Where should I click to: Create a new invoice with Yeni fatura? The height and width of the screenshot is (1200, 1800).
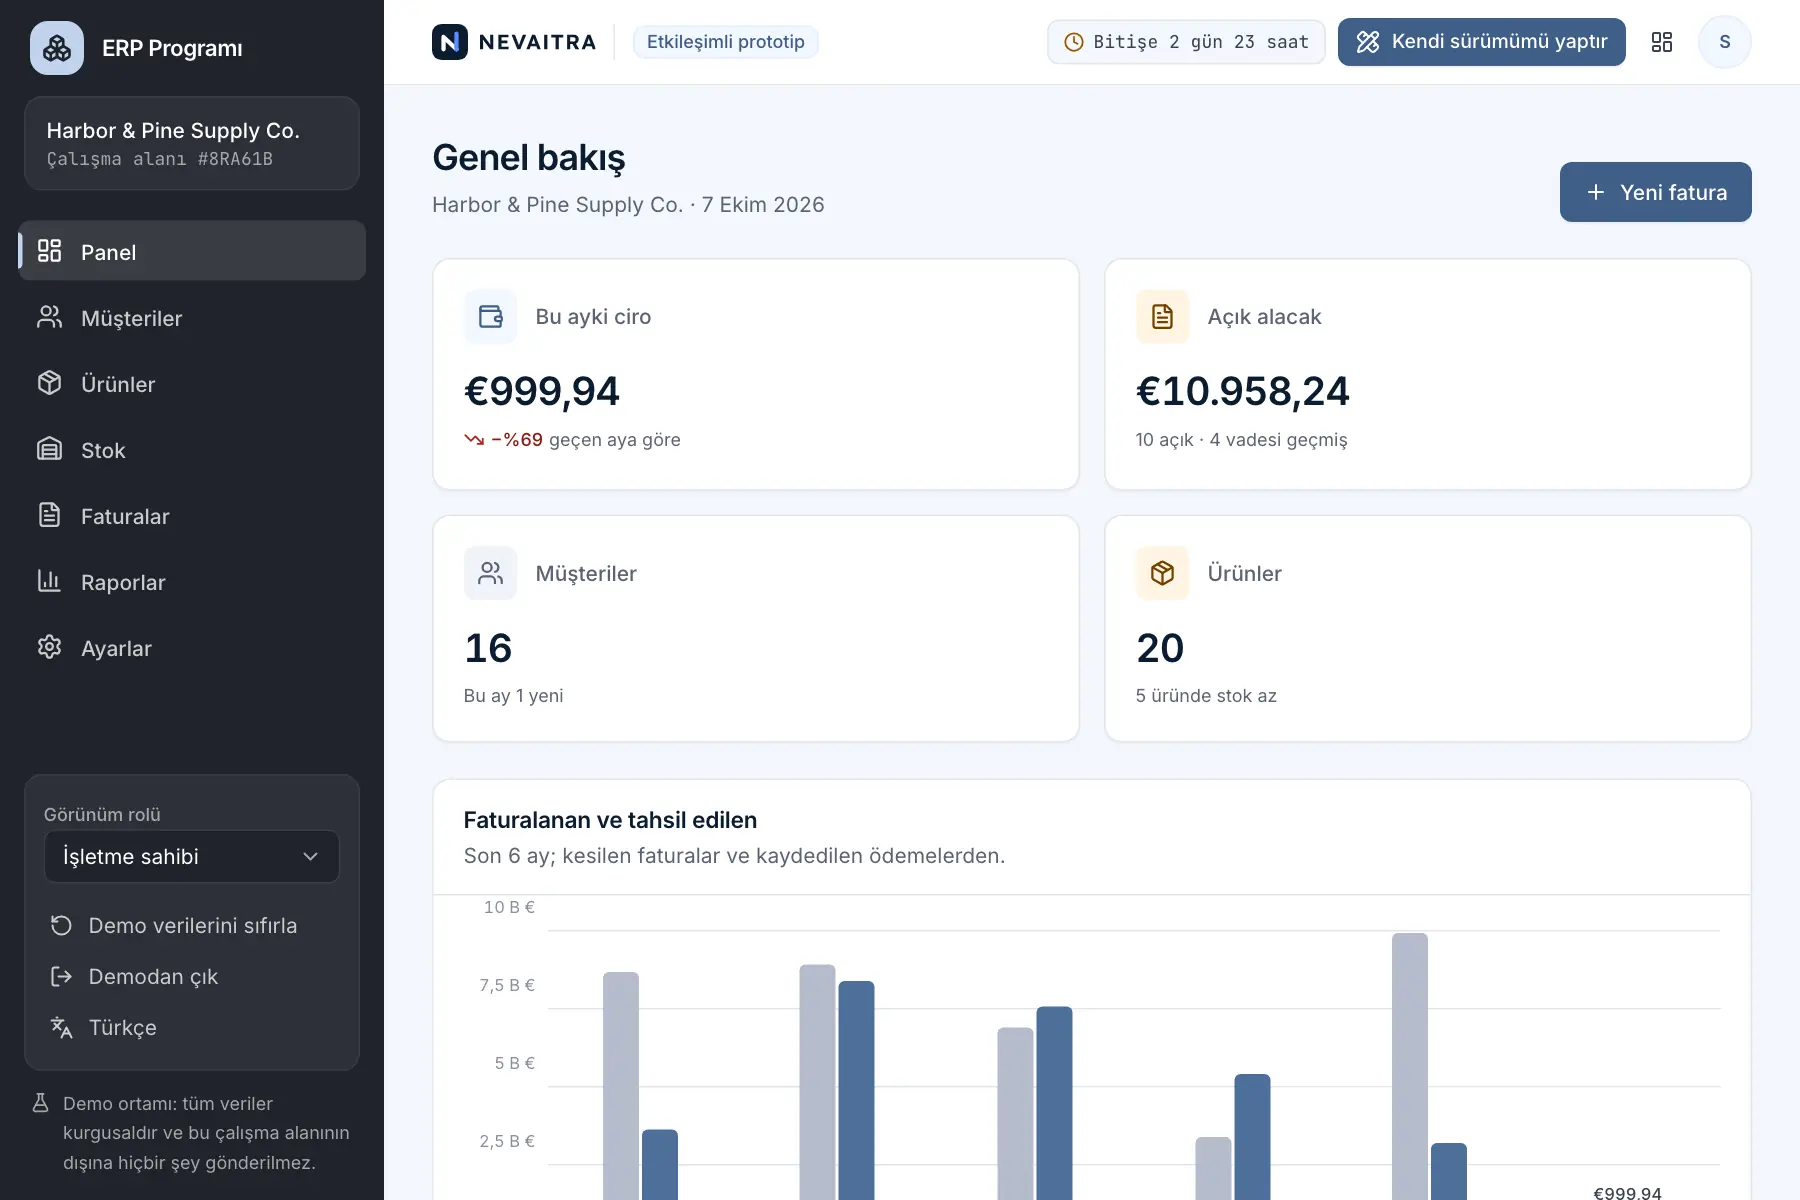[x=1656, y=192]
